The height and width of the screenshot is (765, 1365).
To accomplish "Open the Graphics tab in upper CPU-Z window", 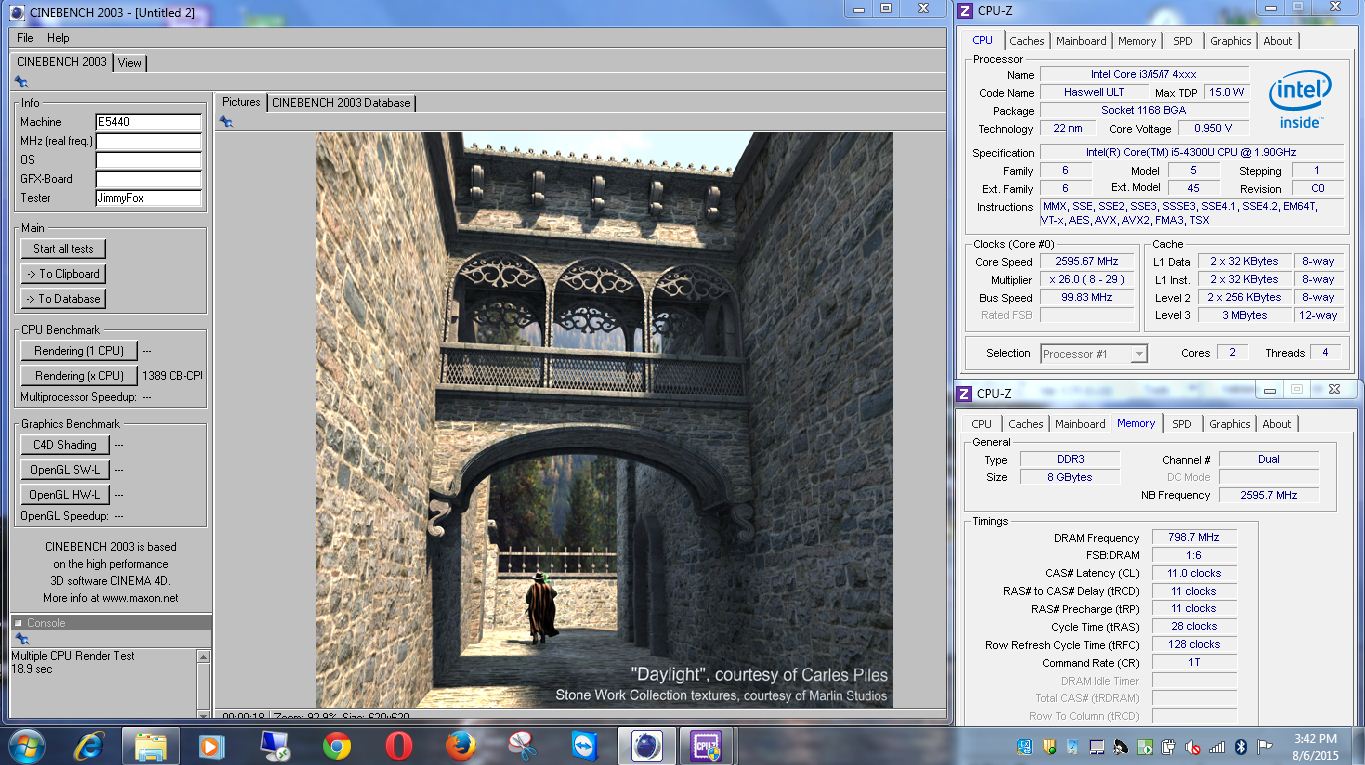I will click(1230, 41).
